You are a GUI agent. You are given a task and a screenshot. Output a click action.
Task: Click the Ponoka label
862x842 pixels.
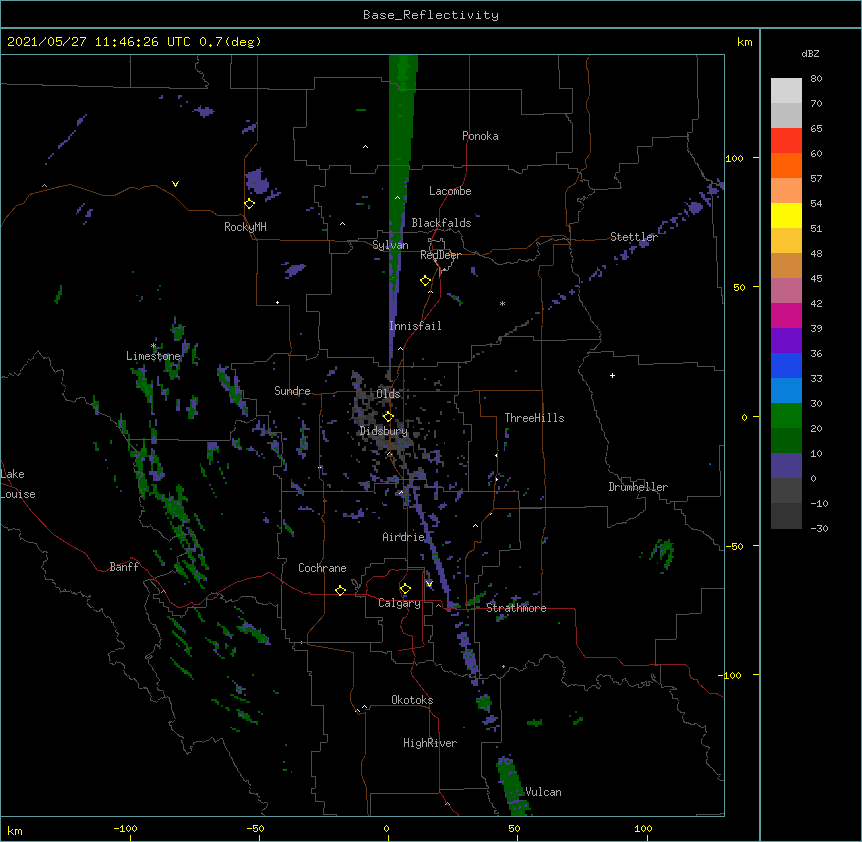480,136
